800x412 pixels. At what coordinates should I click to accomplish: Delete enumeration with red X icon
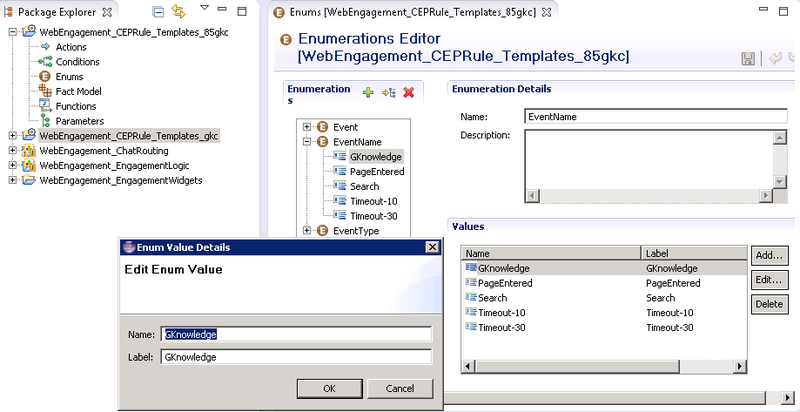click(408, 92)
